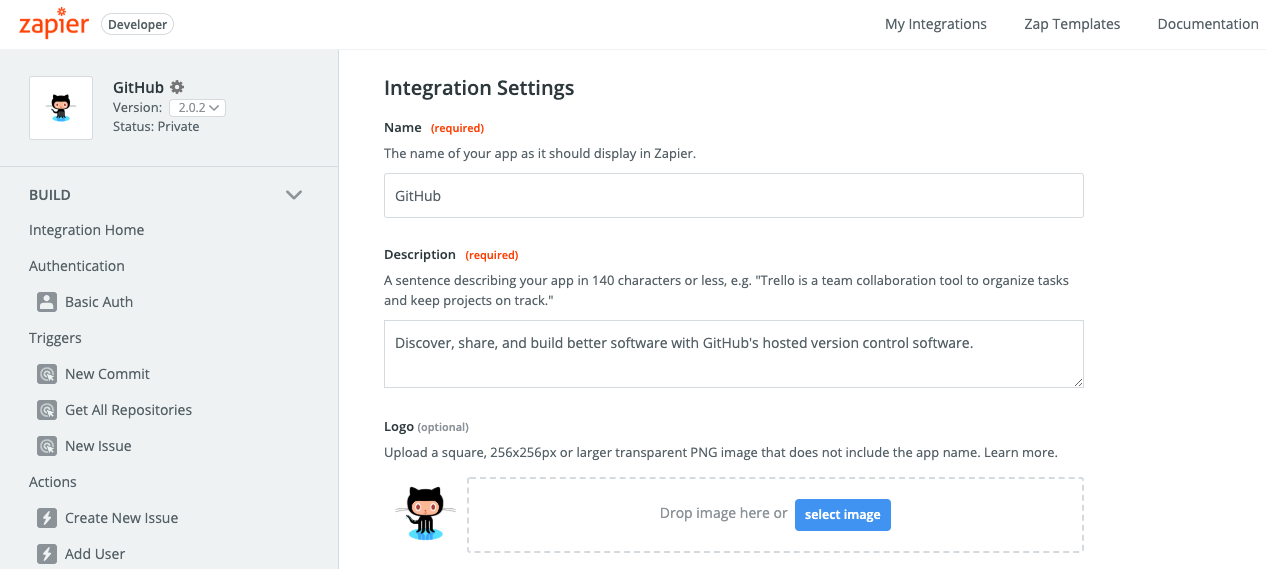
Task: Click into the Description text area
Action: point(734,354)
